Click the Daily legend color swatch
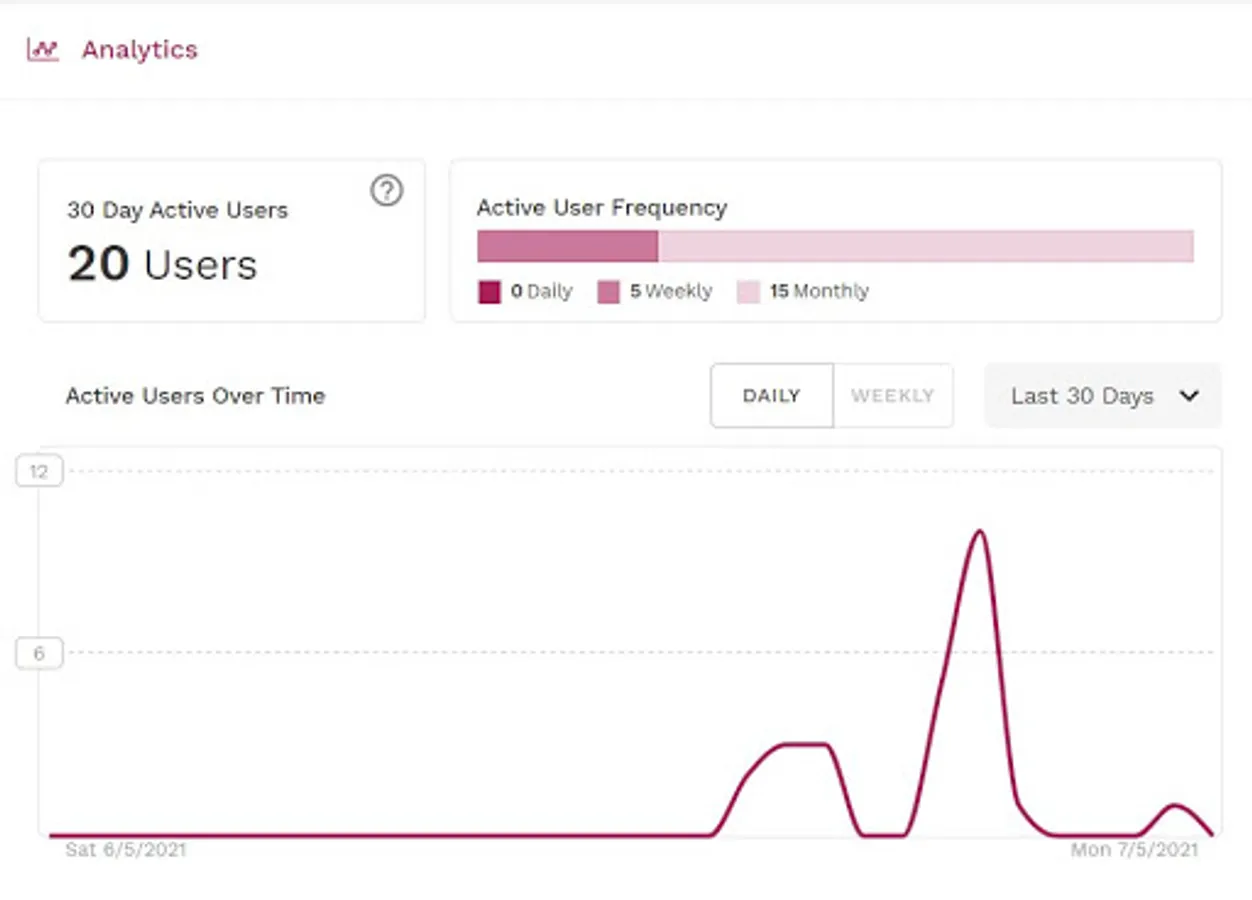1252x900 pixels. coord(489,292)
